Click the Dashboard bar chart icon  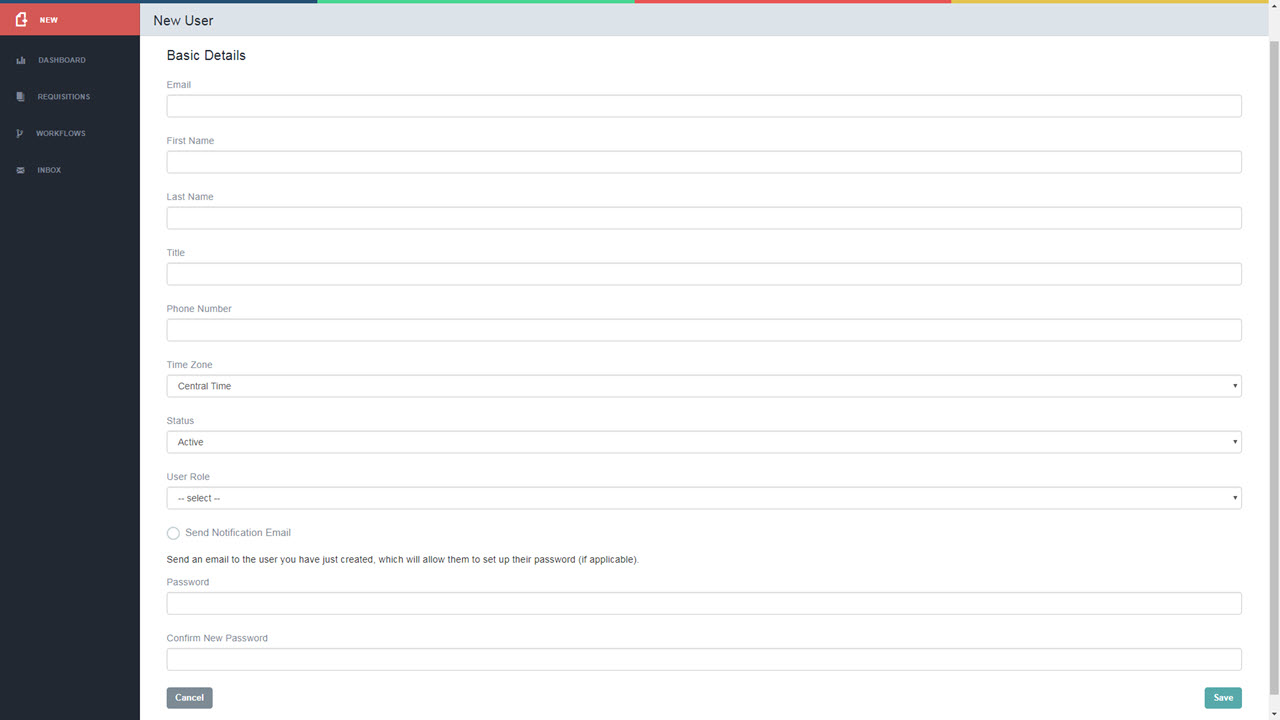click(21, 60)
